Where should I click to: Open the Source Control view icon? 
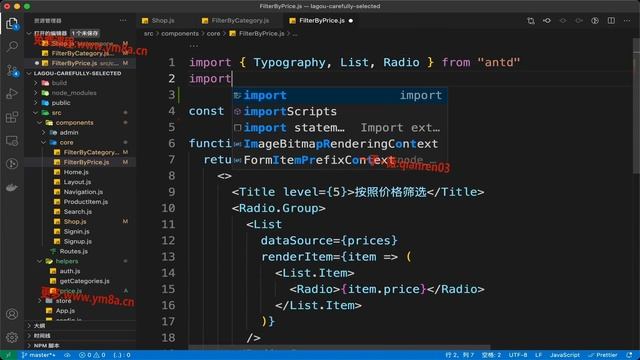12,70
